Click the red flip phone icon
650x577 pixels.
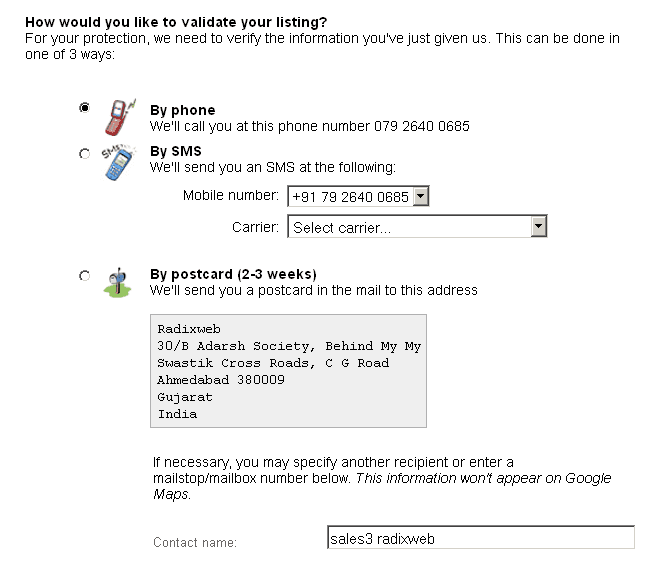(119, 116)
